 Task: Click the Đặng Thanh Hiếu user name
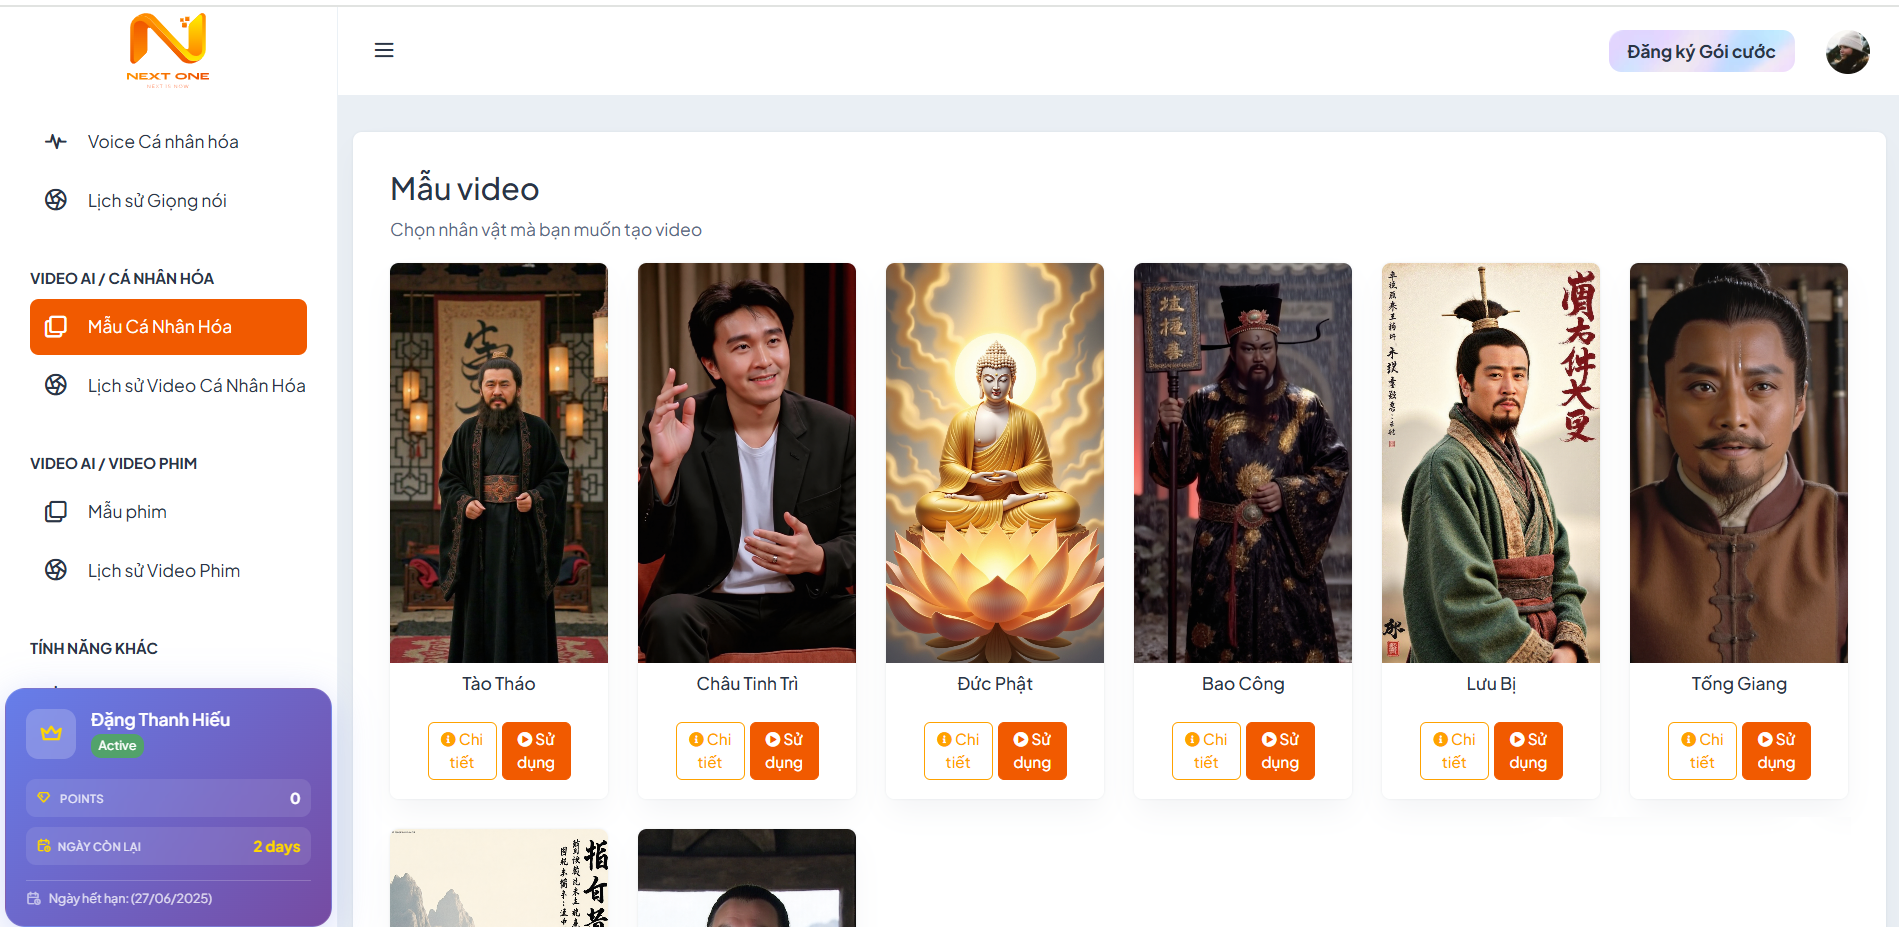(x=160, y=720)
